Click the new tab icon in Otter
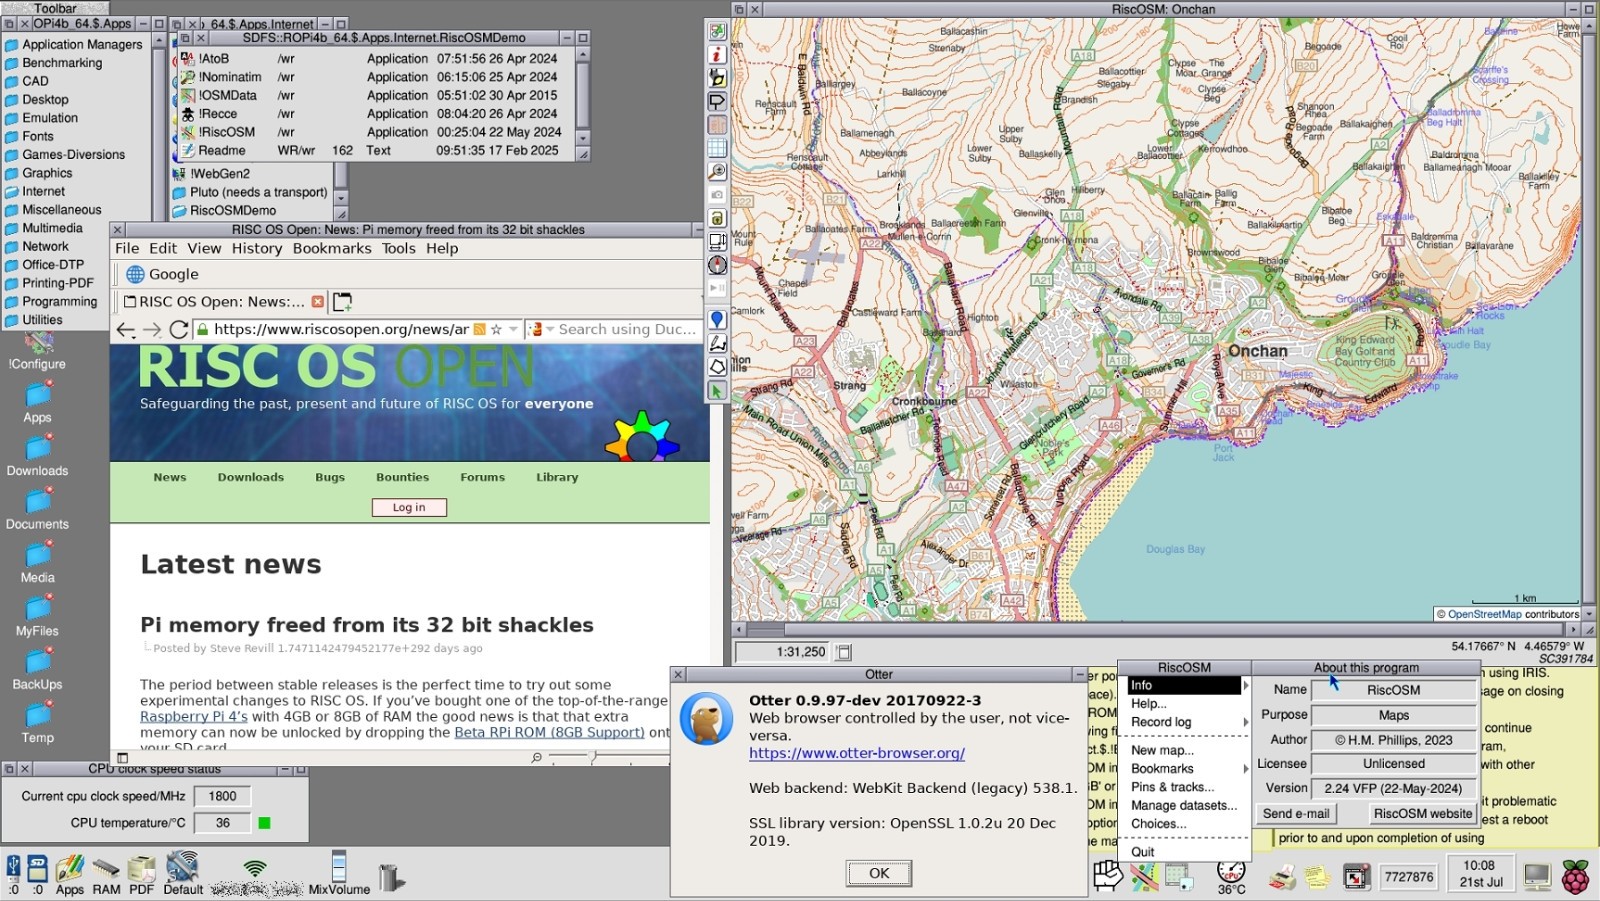Image resolution: width=1600 pixels, height=901 pixels. tap(342, 301)
